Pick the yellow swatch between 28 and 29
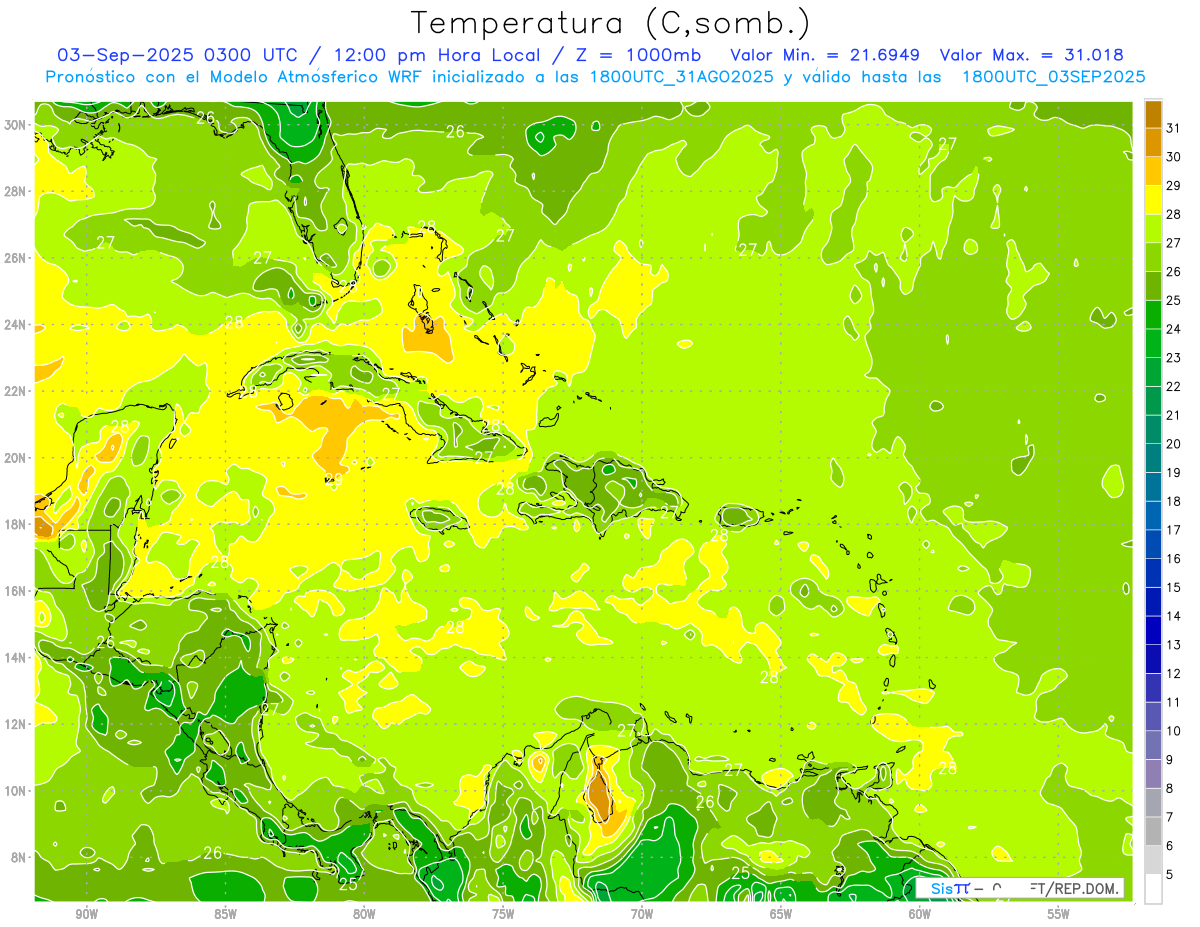Viewport: 1200px width, 927px height. tap(1153, 200)
